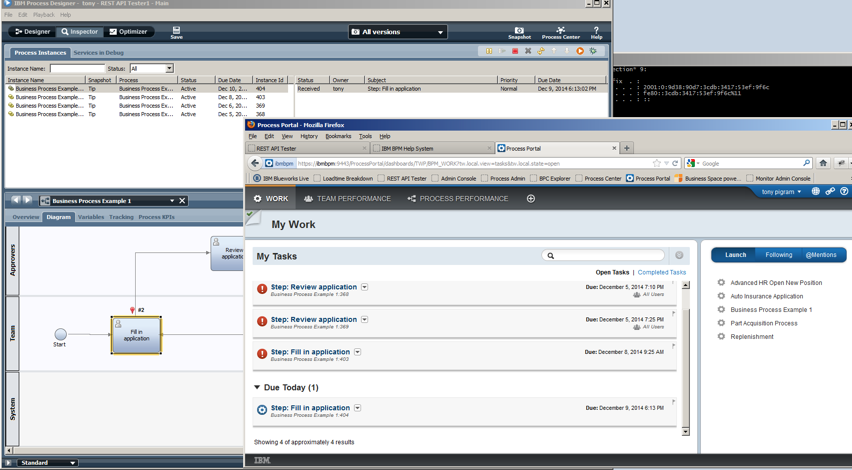
Task: Switch to the Optimizer view
Action: (128, 32)
